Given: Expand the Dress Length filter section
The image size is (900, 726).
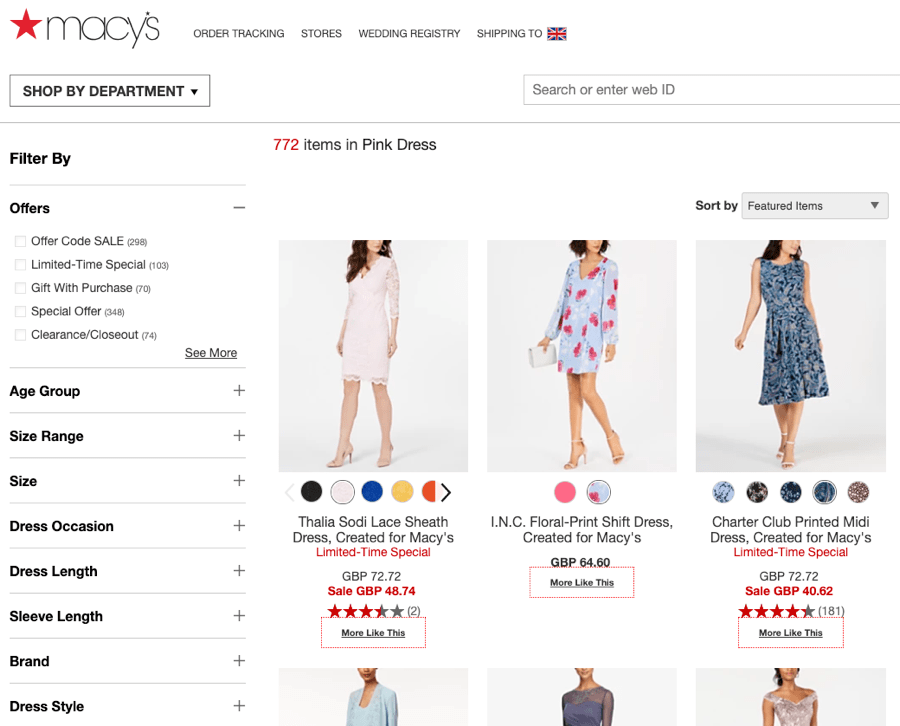Looking at the screenshot, I should (239, 571).
